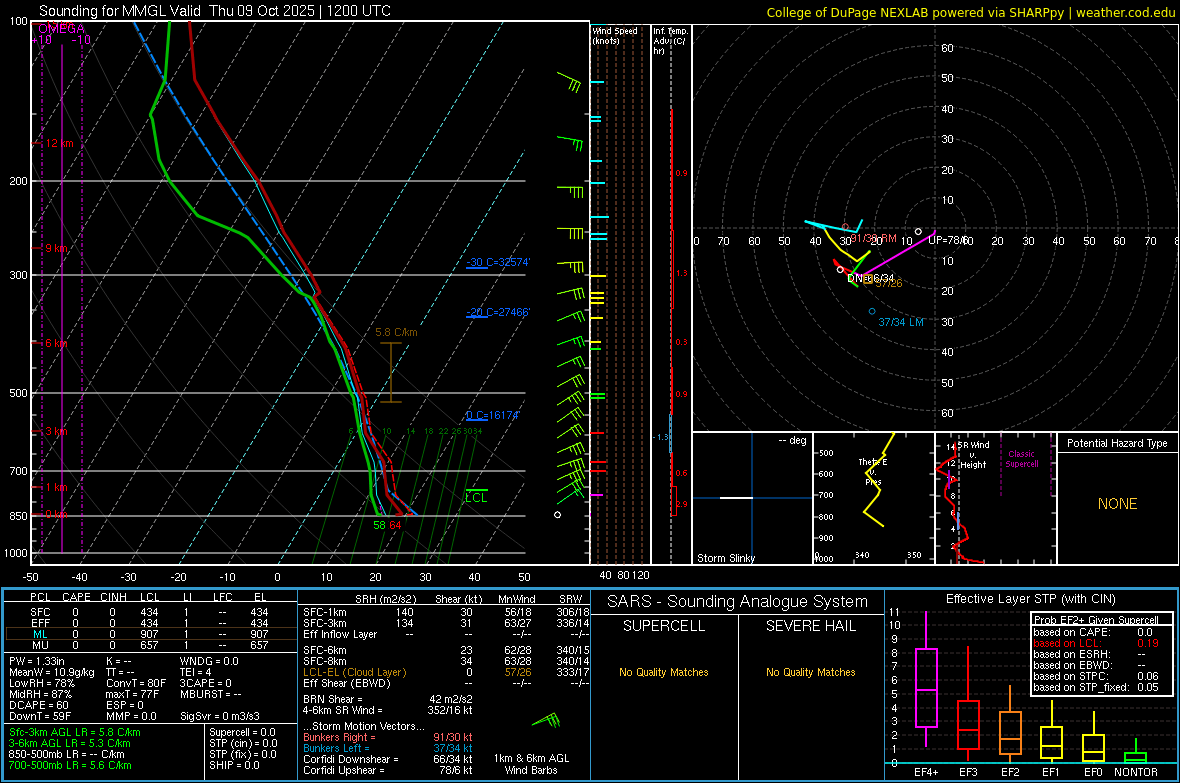This screenshot has width=1180, height=783.
Task: Click the OMEGA label on the skew-T
Action: pos(61,29)
